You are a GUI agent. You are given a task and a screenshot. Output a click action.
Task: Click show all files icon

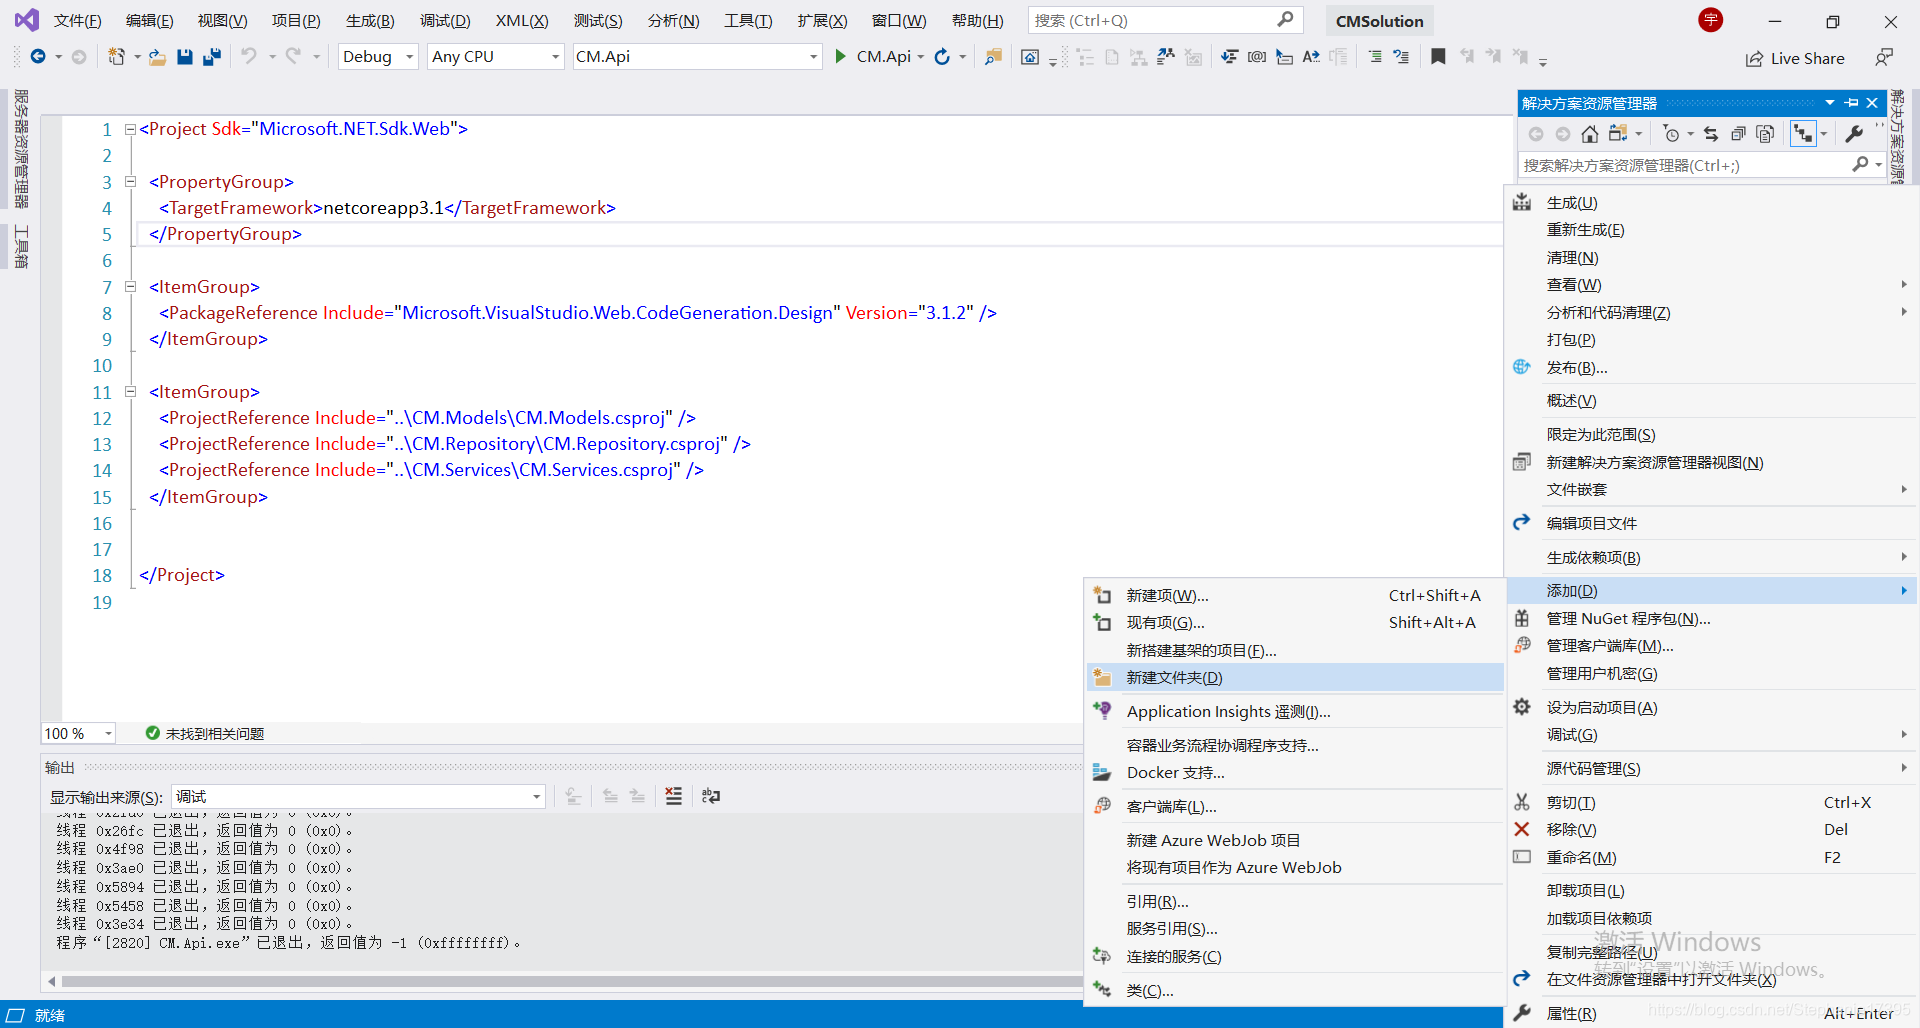[x=1765, y=133]
